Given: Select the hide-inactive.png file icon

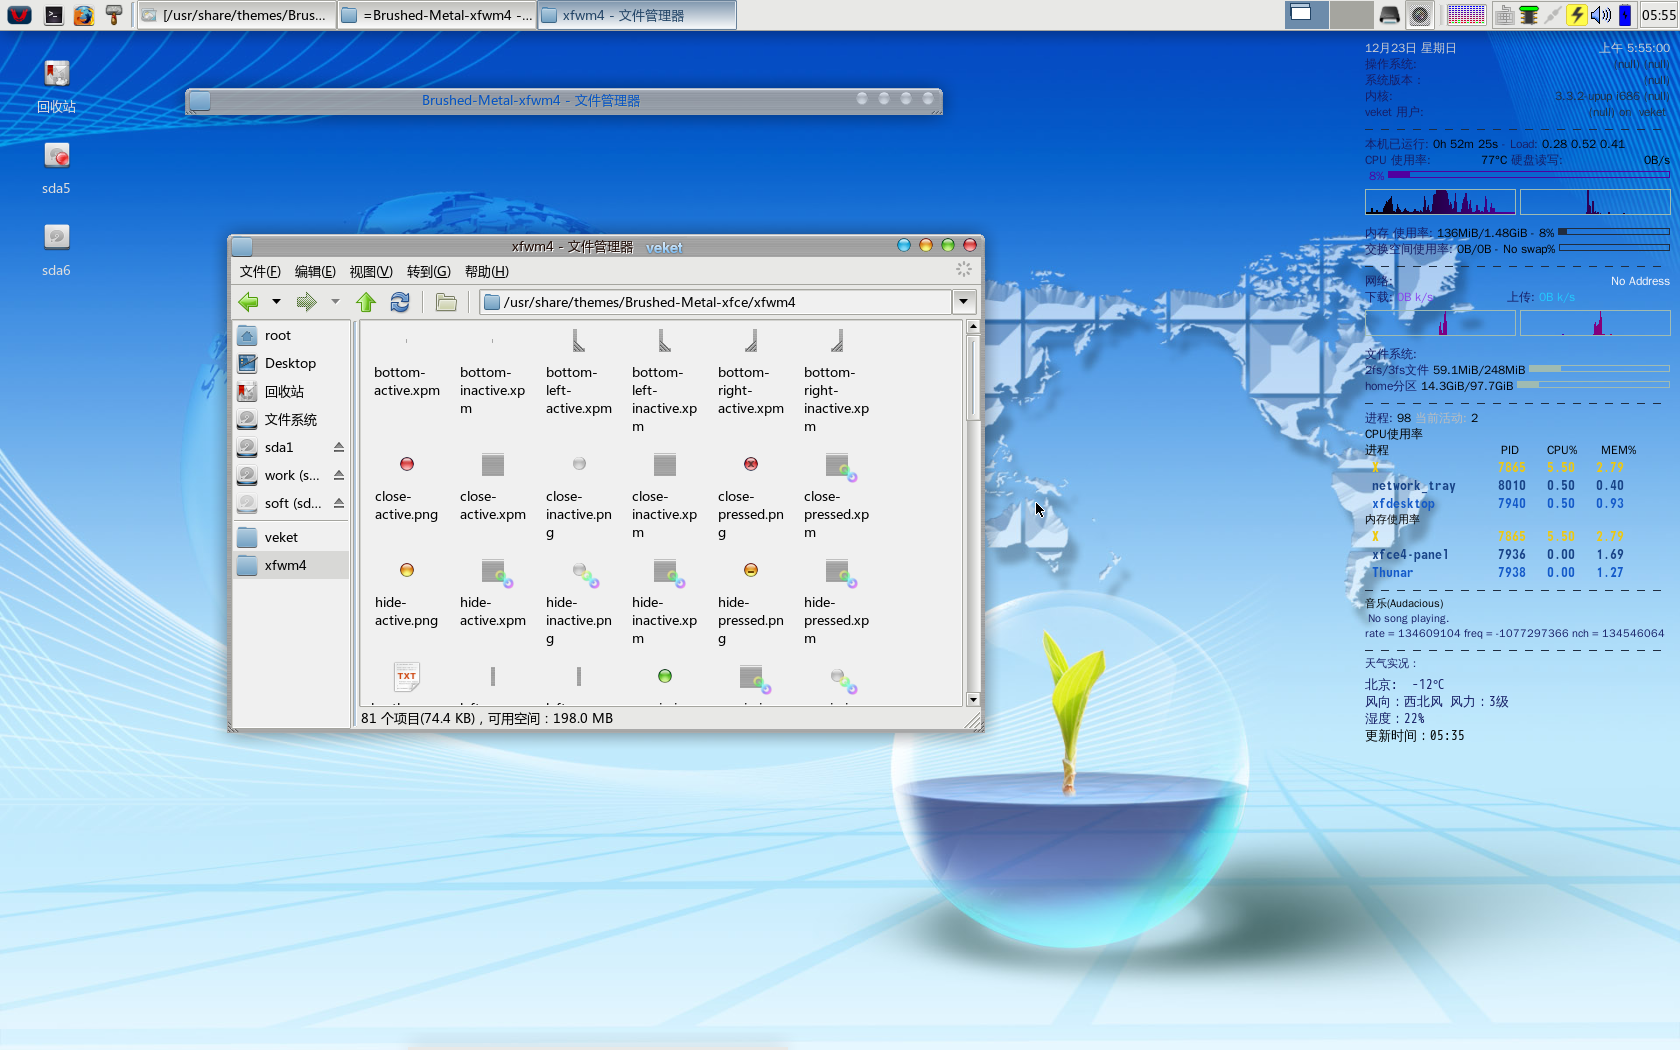Looking at the screenshot, I should point(585,574).
